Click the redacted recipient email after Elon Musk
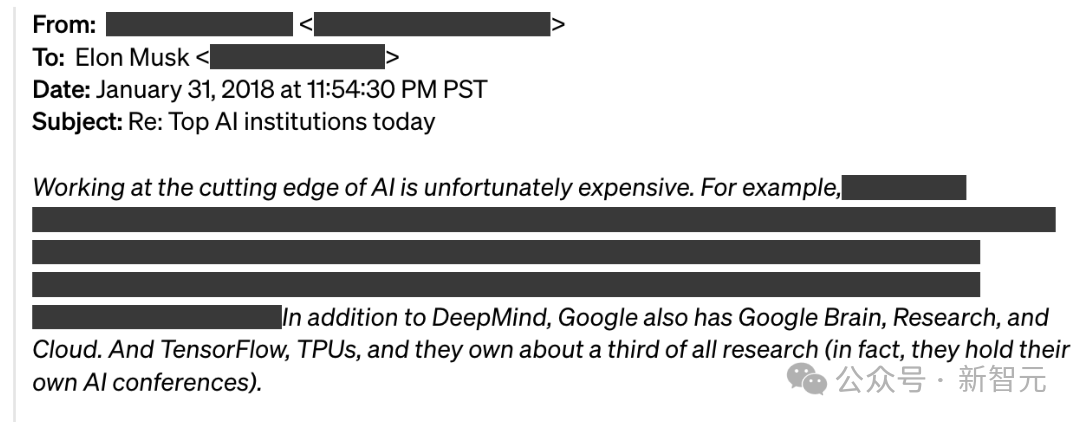The height and width of the screenshot is (422, 1080). (298, 57)
